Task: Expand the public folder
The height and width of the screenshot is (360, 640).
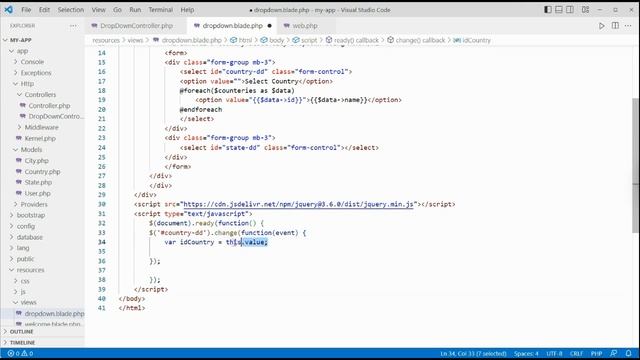Action: 42,259
